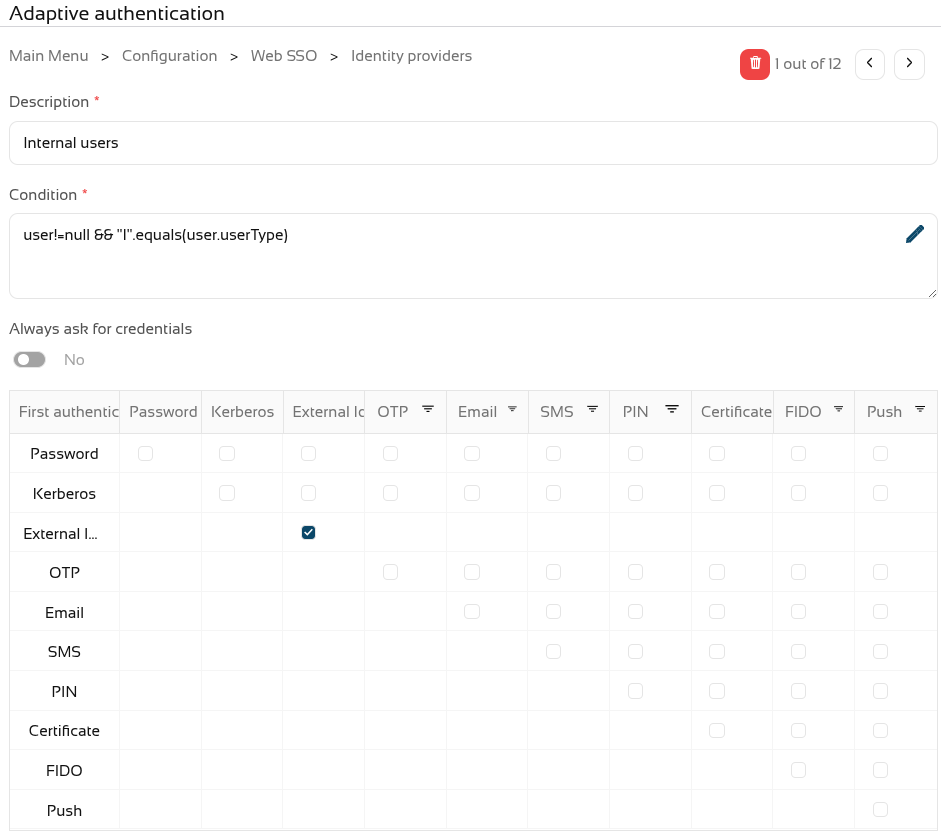Toggle the Always ask for credentials switch

(29, 360)
